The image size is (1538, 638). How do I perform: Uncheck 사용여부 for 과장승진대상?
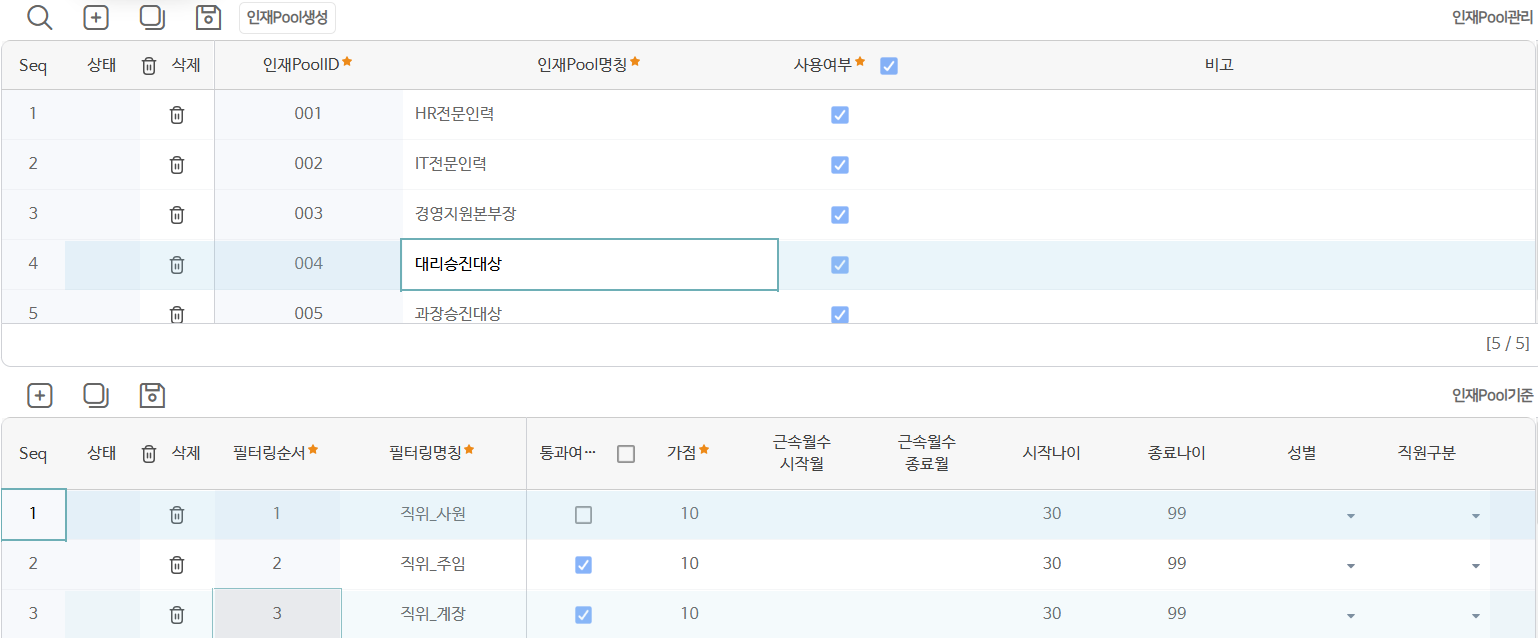click(840, 314)
